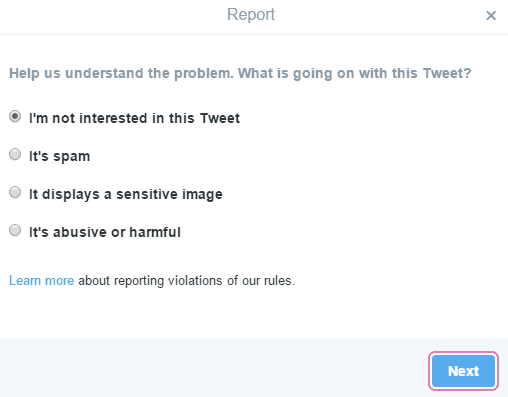The image size is (508, 397).
Task: Choose the "It's spam" radio button
Action: (15, 155)
